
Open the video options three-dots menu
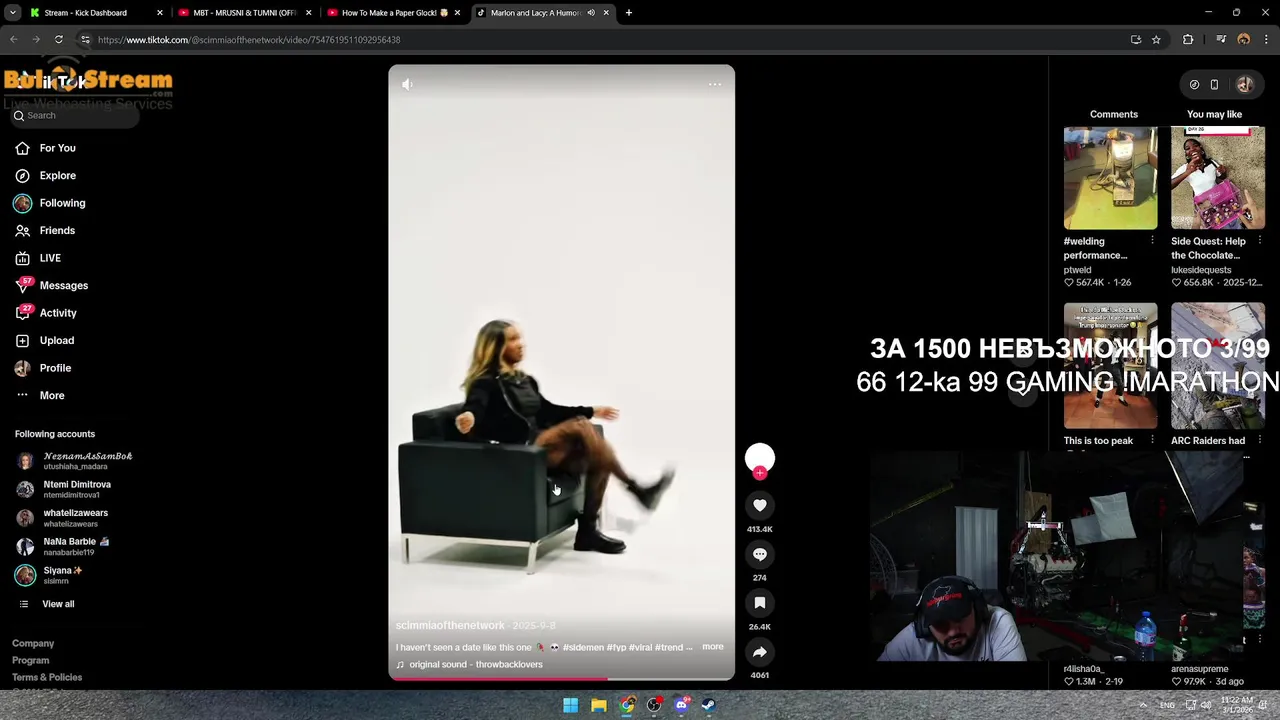click(x=714, y=84)
